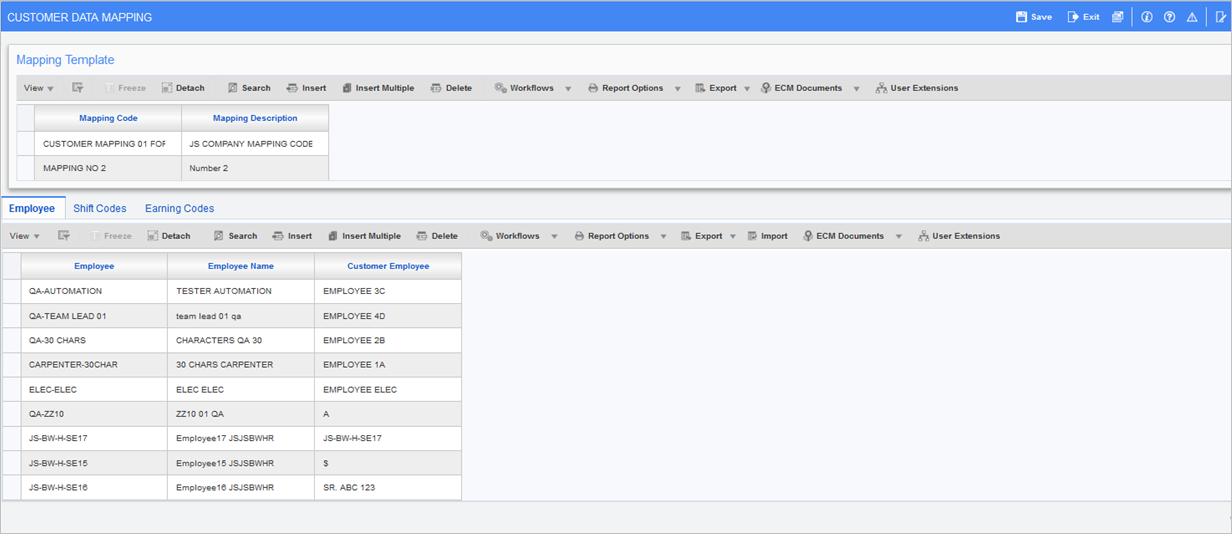Open the information icon in header
Image resolution: width=1232 pixels, height=534 pixels.
tap(1146, 17)
